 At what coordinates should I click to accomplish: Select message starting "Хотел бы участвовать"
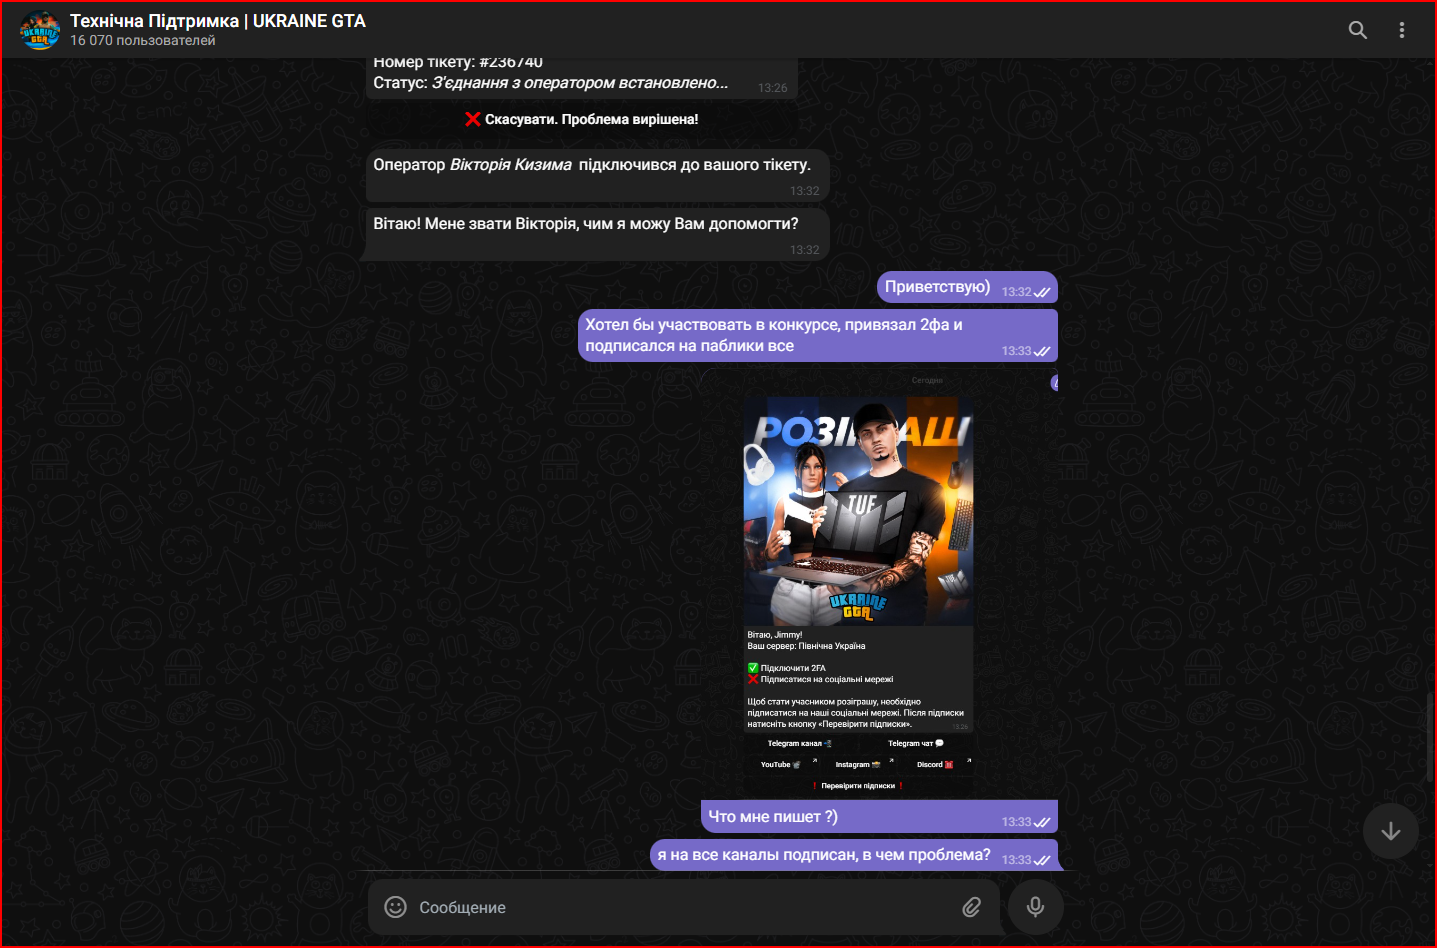tap(818, 335)
